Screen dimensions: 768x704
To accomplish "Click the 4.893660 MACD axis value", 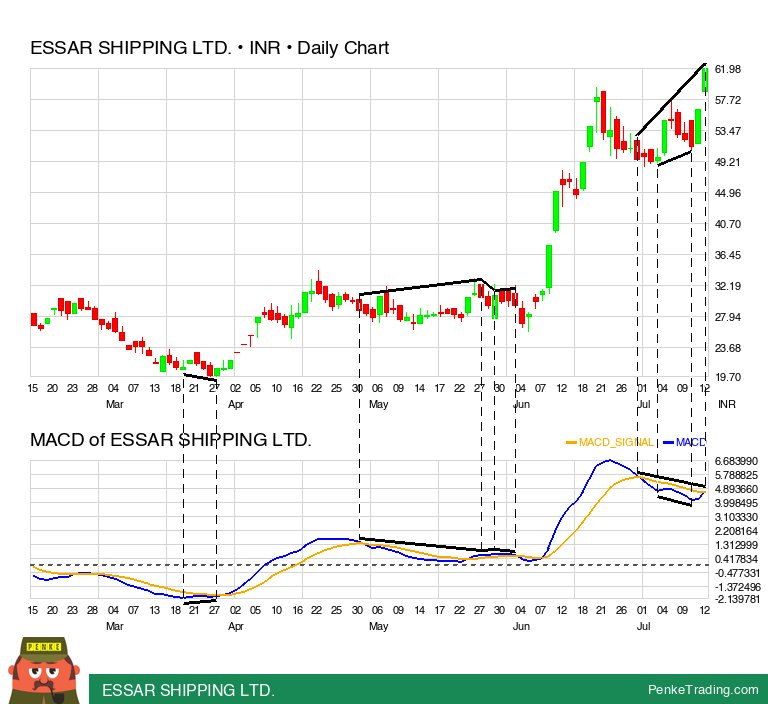I will 736,489.
